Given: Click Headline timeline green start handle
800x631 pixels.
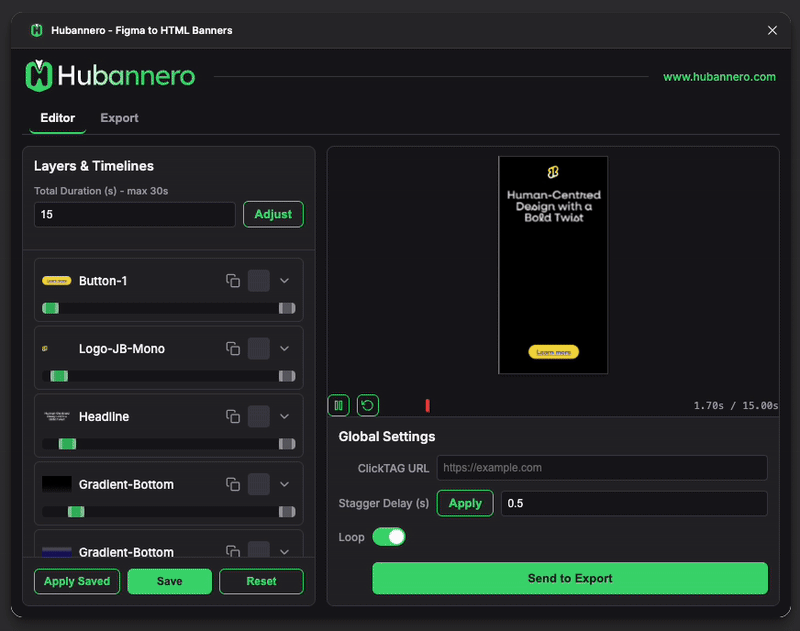Looking at the screenshot, I should [x=67, y=444].
